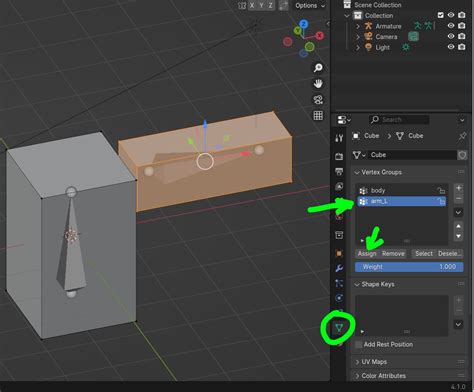The height and width of the screenshot is (392, 474).
Task: Open the Output properties tab
Action: point(339,171)
